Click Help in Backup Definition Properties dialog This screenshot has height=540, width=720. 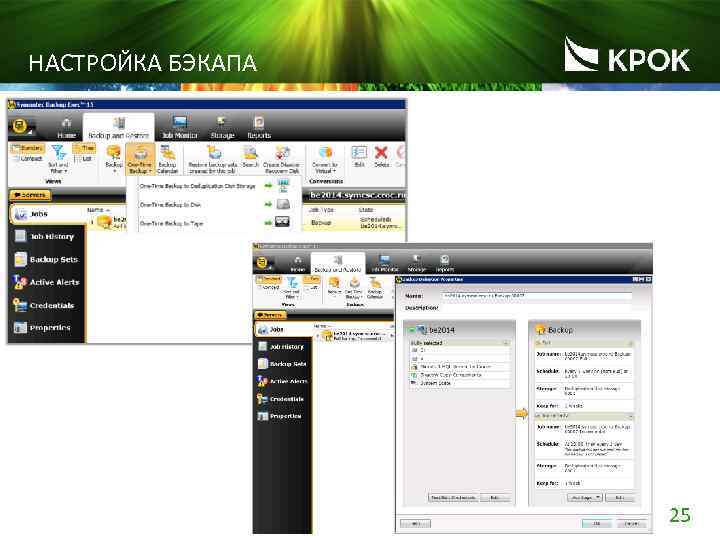[x=416, y=523]
